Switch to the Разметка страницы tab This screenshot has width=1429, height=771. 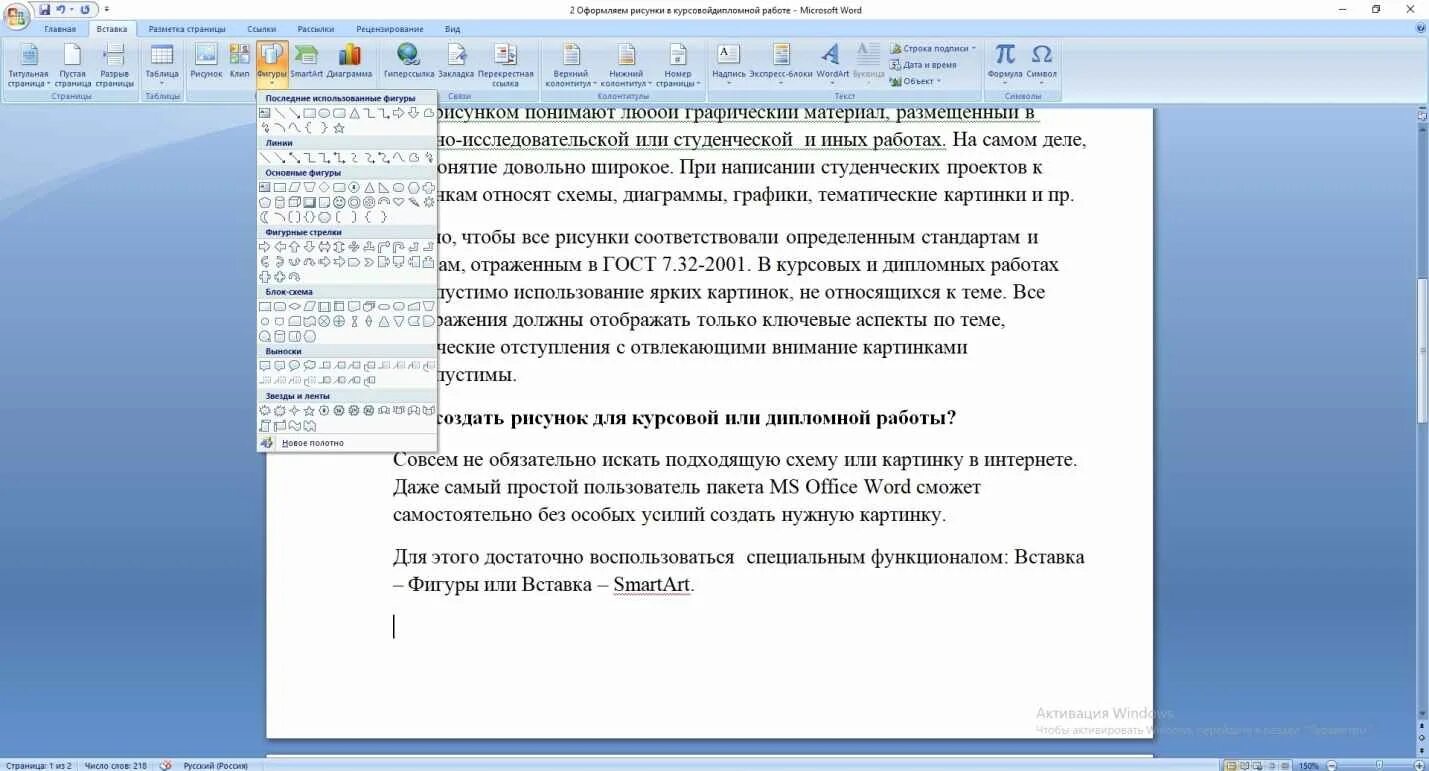click(x=187, y=29)
